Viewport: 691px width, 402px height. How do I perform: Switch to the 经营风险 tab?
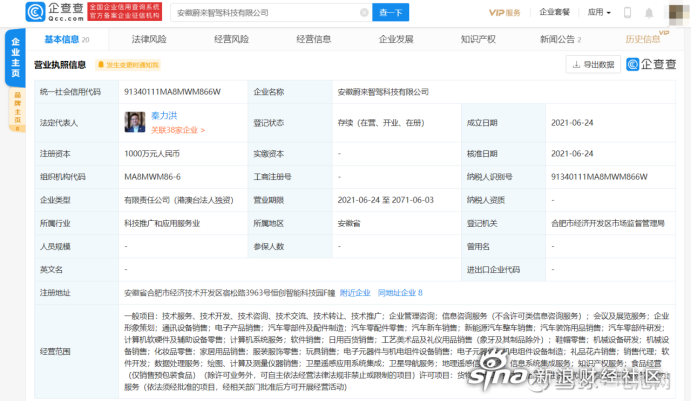pyautogui.click(x=231, y=39)
